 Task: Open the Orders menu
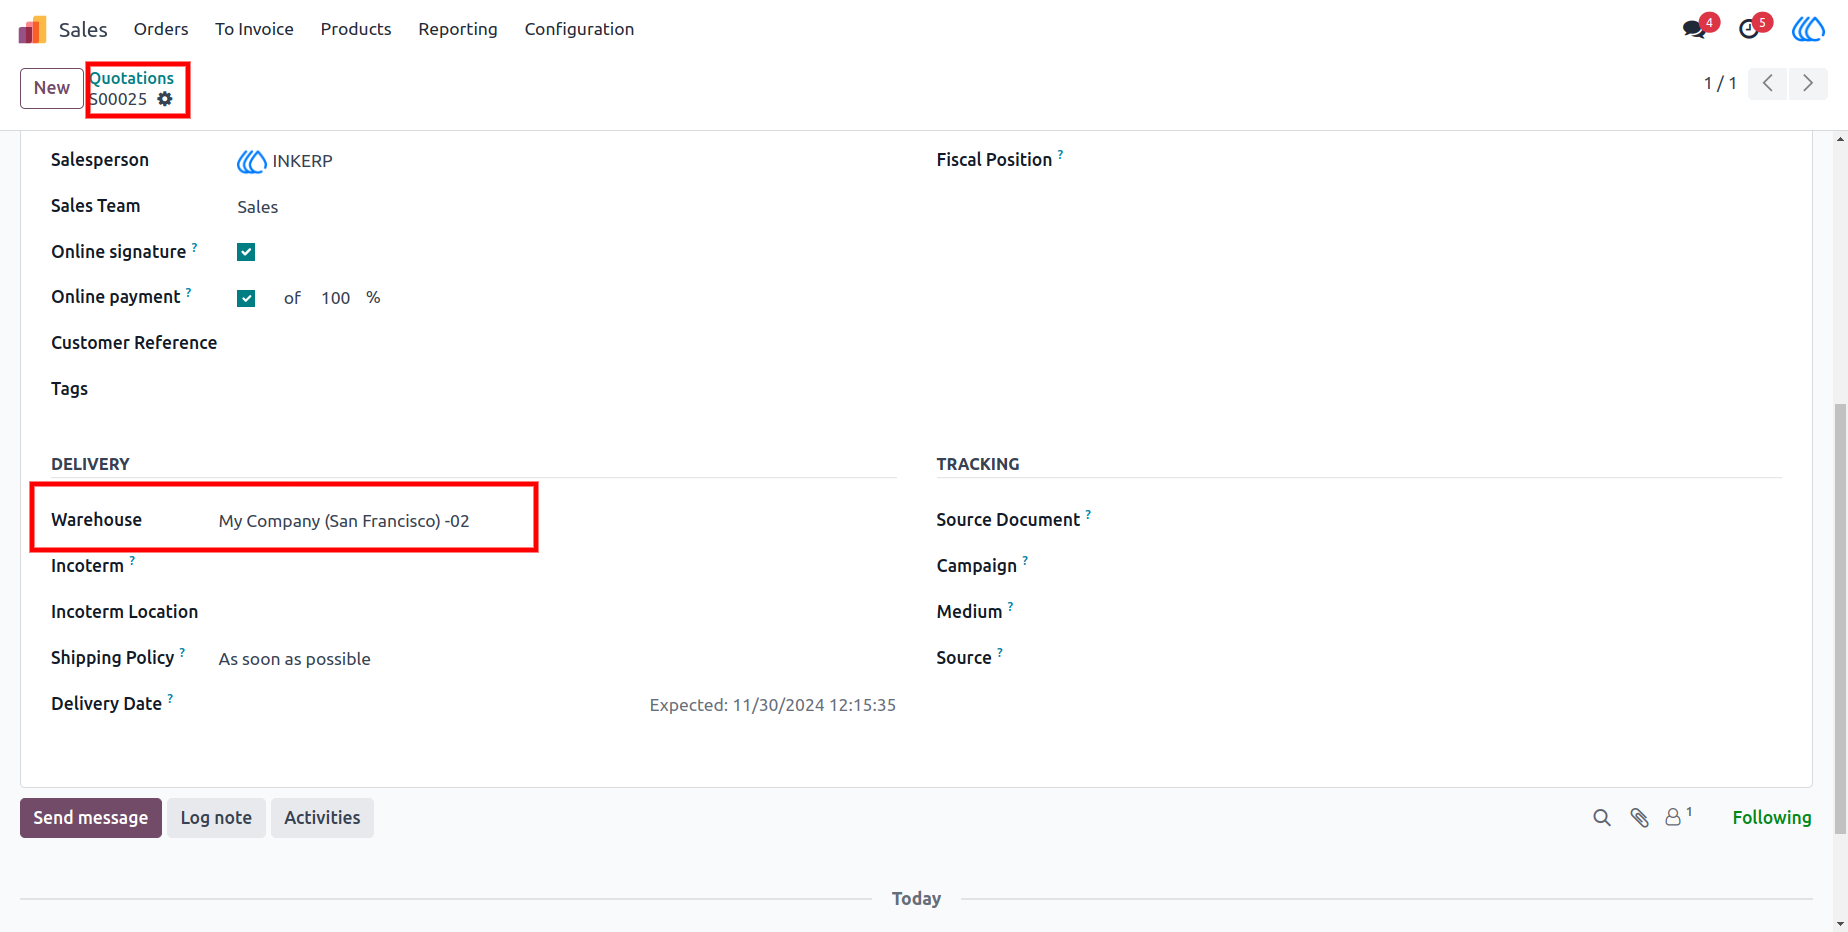161,29
